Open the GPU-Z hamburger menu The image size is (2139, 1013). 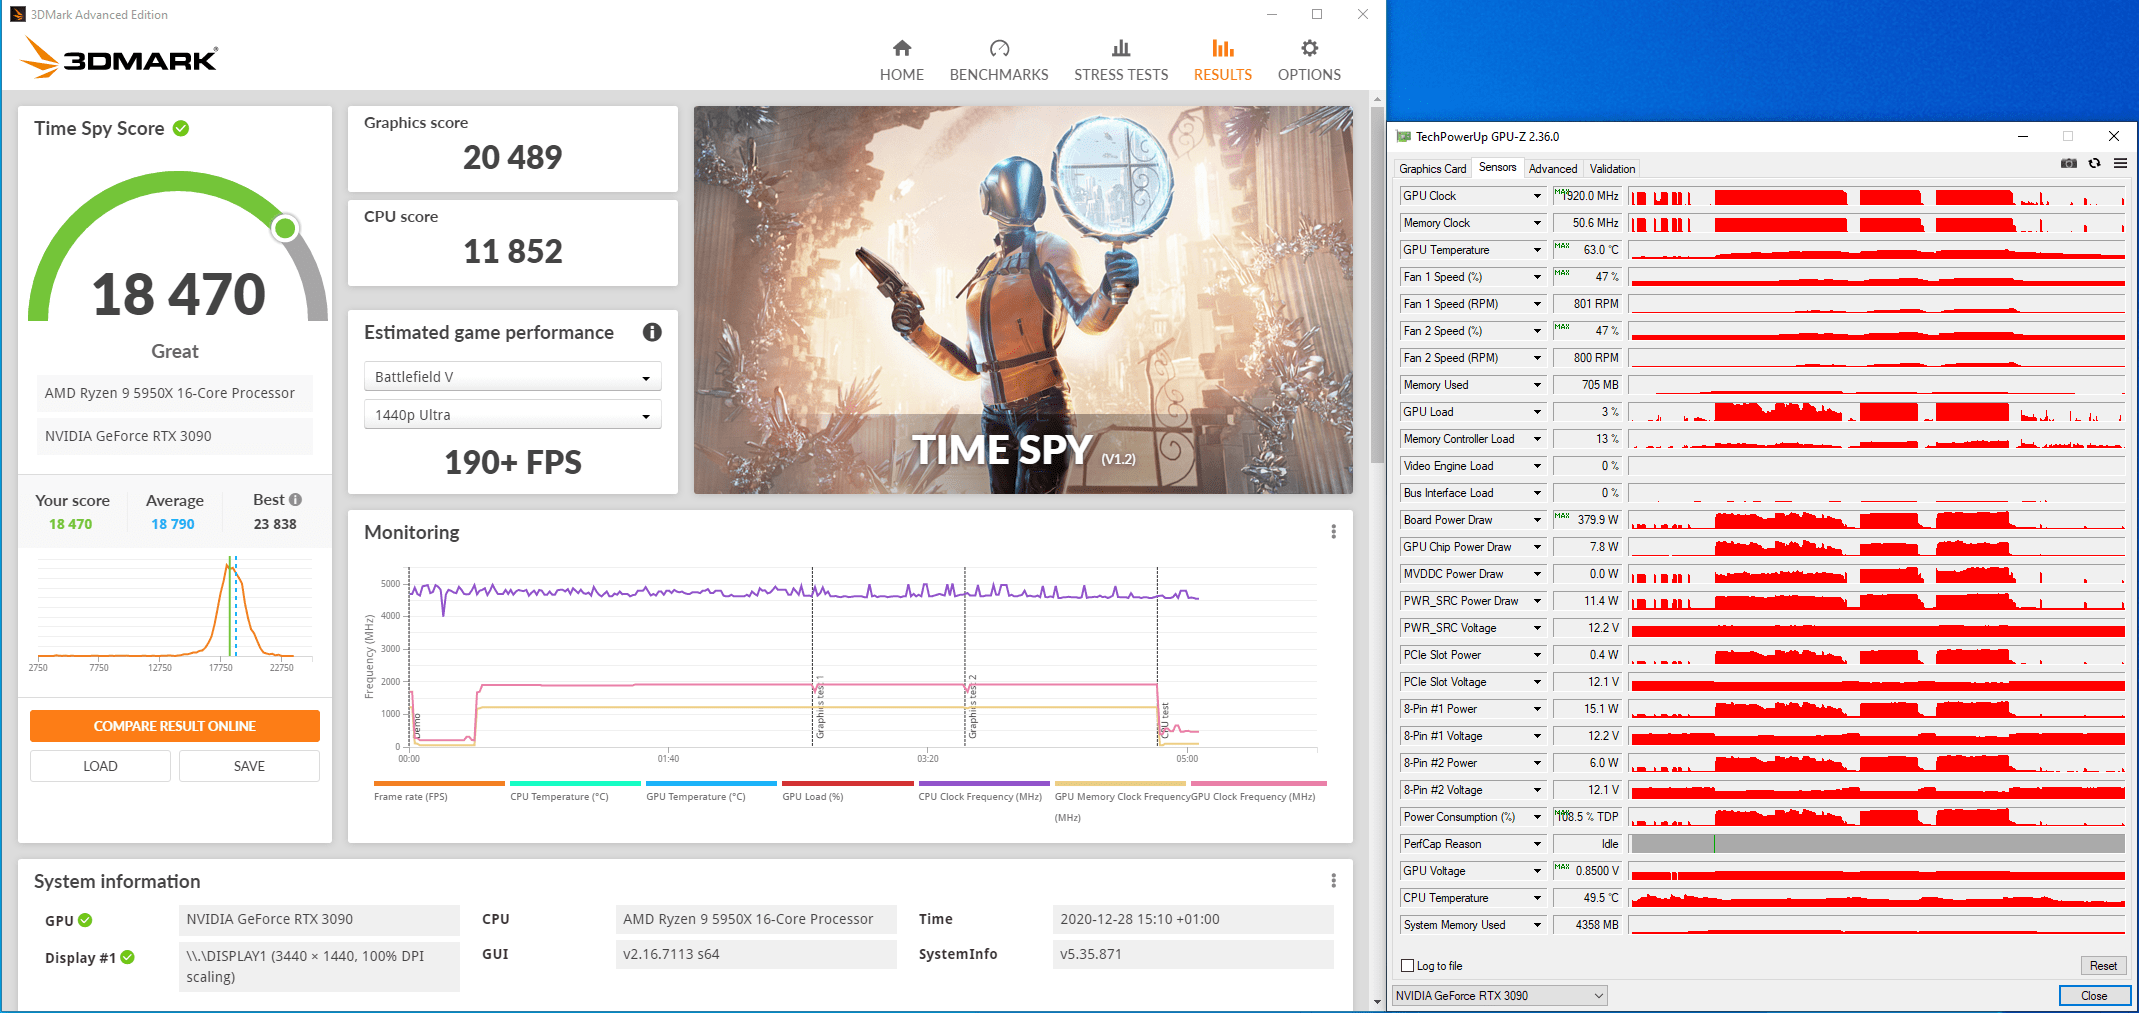[x=2120, y=163]
